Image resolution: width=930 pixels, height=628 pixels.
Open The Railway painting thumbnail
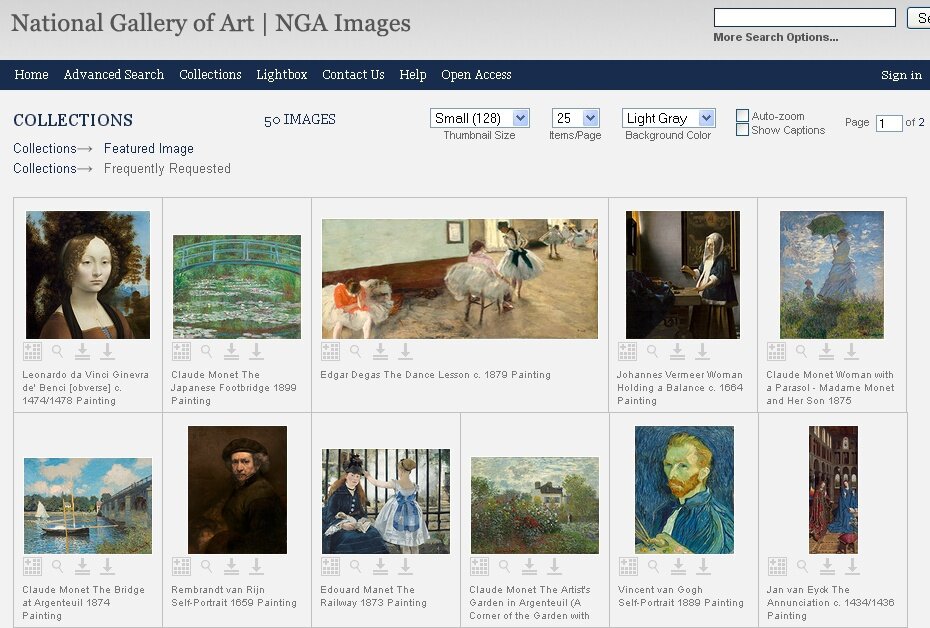[386, 501]
